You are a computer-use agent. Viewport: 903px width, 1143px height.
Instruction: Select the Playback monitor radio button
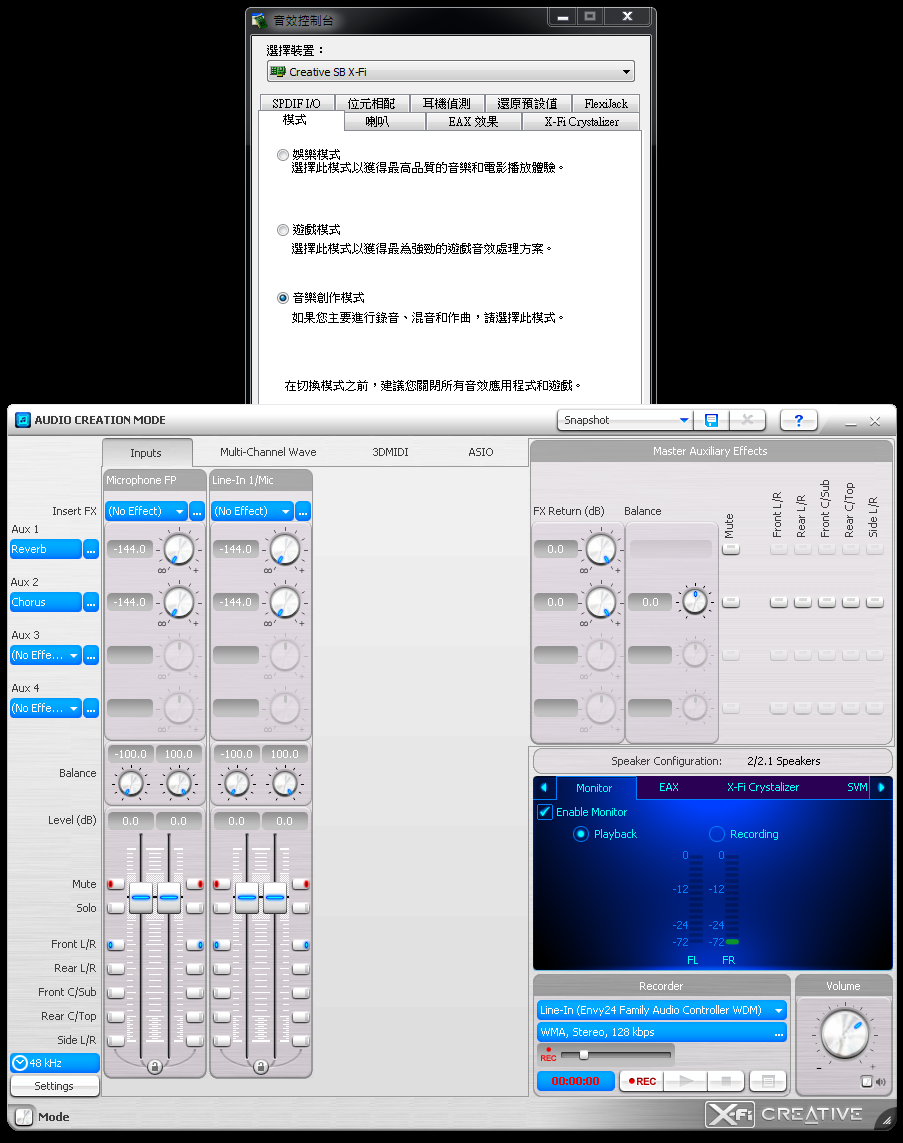[581, 834]
